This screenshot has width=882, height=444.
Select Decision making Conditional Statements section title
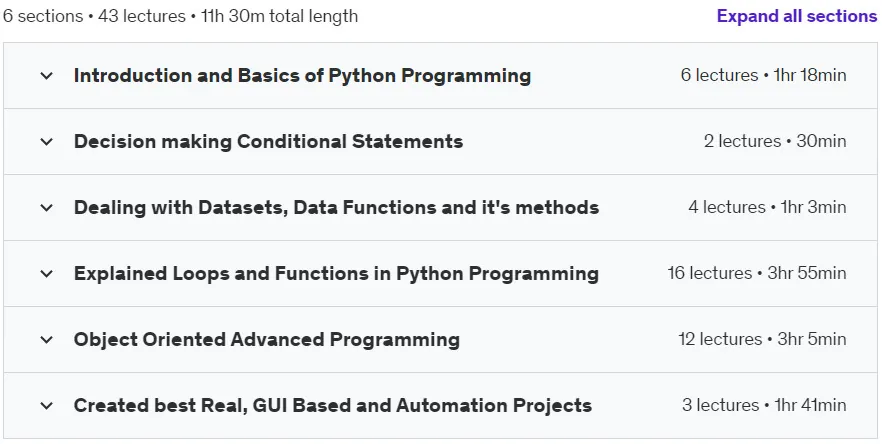pyautogui.click(x=268, y=141)
